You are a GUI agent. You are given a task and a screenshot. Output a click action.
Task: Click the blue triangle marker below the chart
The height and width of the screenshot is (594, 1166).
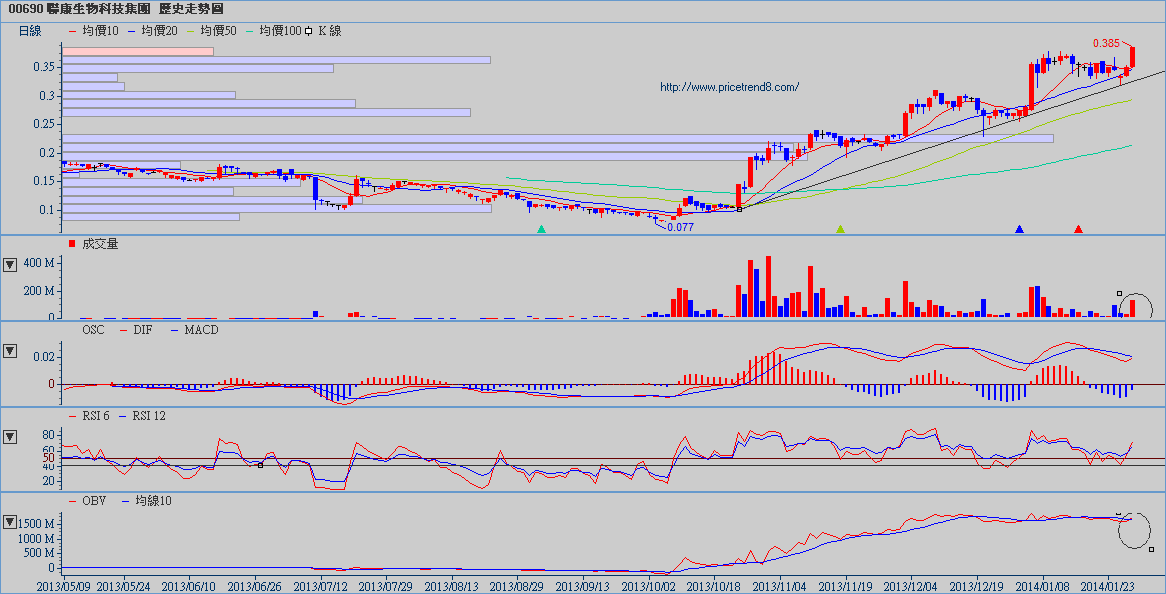click(1019, 230)
